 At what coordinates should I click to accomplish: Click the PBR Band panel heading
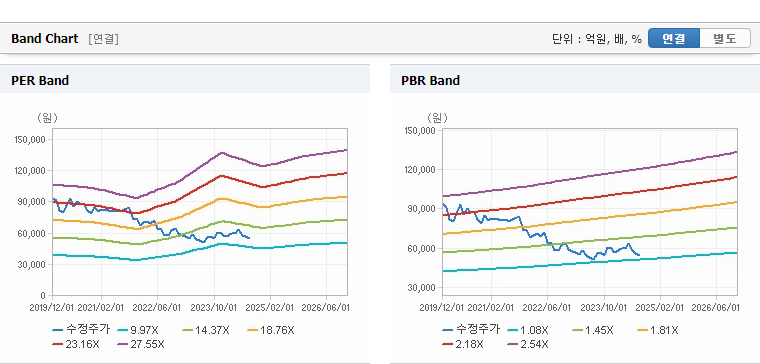click(x=430, y=80)
